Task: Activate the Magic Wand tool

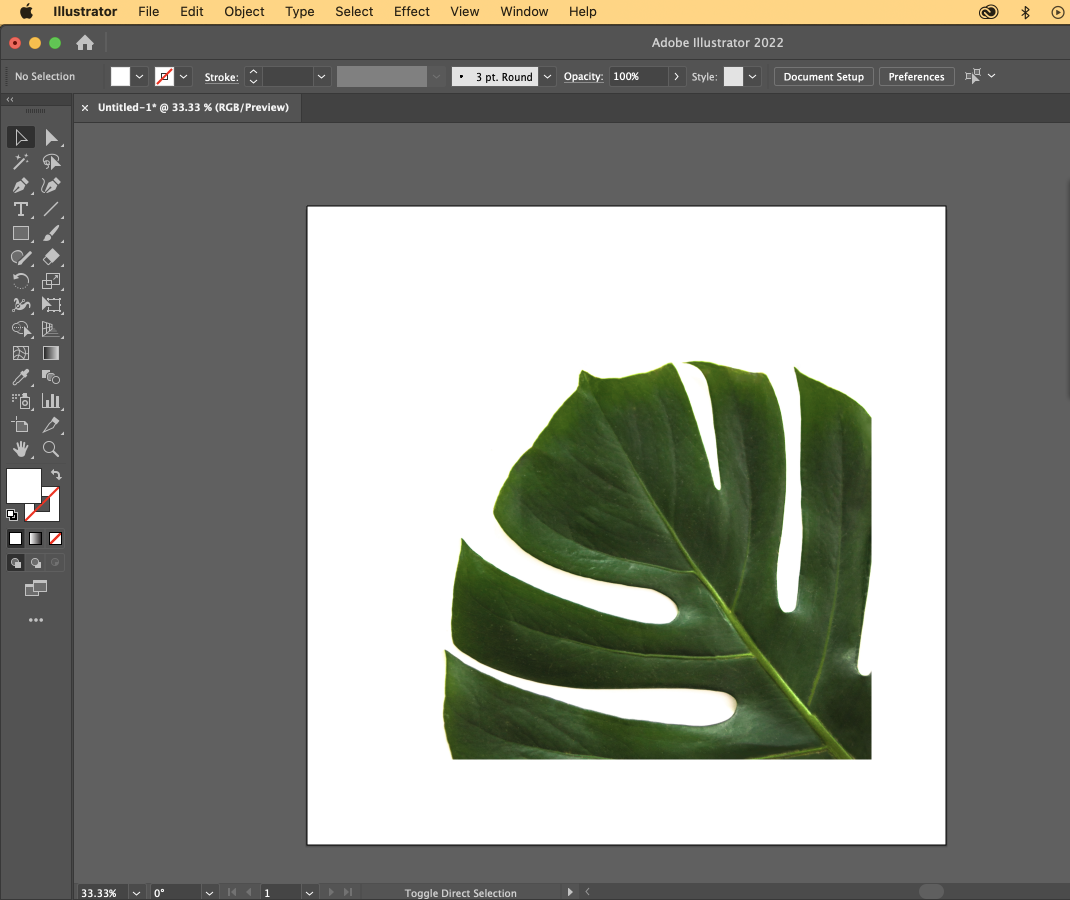Action: 21,161
